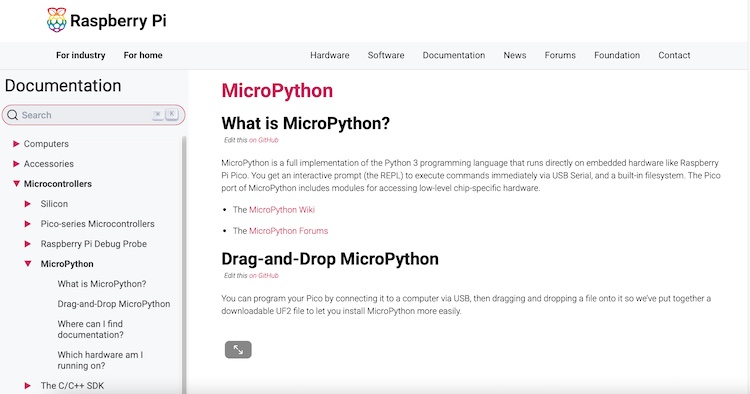This screenshot has height=394, width=750.
Task: Click the K shortcut key badge in search
Action: pos(172,114)
